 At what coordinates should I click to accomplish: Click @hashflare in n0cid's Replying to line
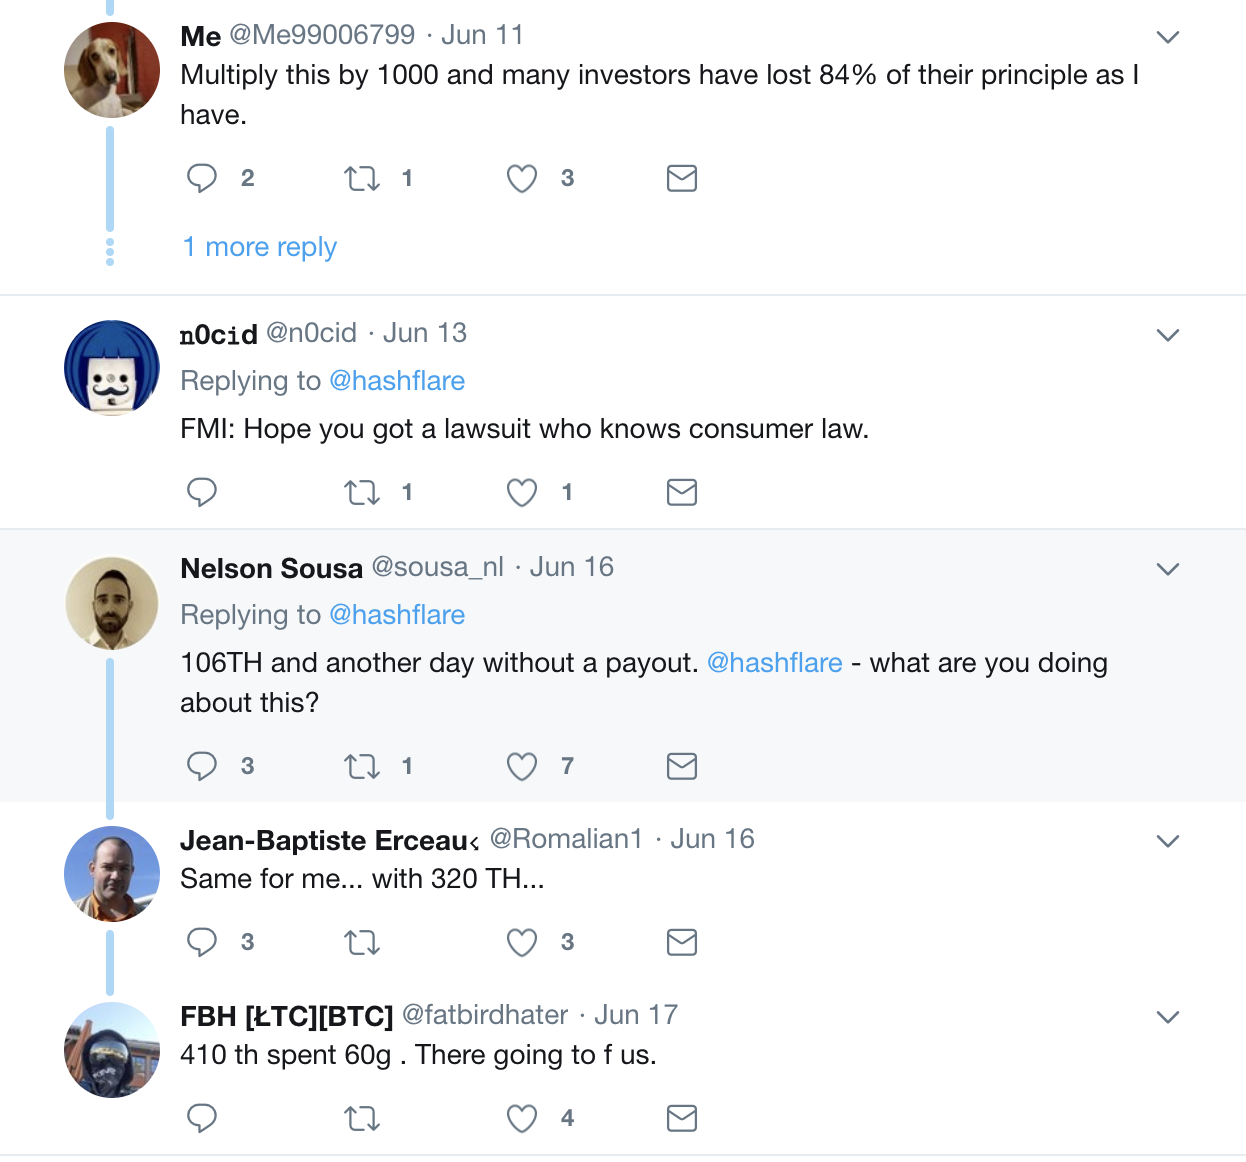pyautogui.click(x=397, y=381)
